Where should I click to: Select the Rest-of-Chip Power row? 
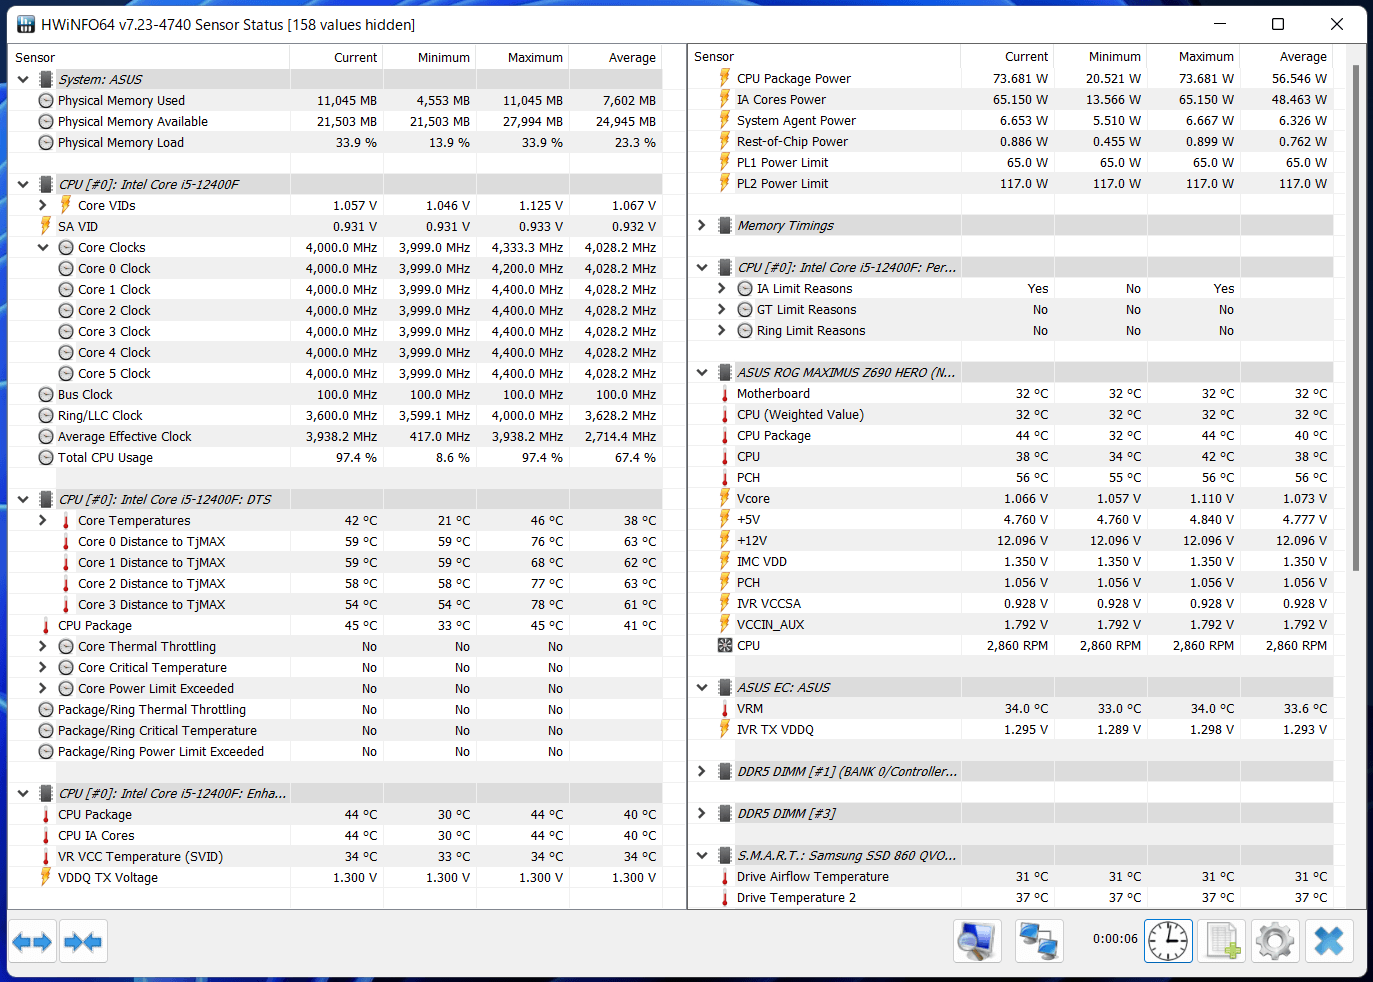[1011, 142]
